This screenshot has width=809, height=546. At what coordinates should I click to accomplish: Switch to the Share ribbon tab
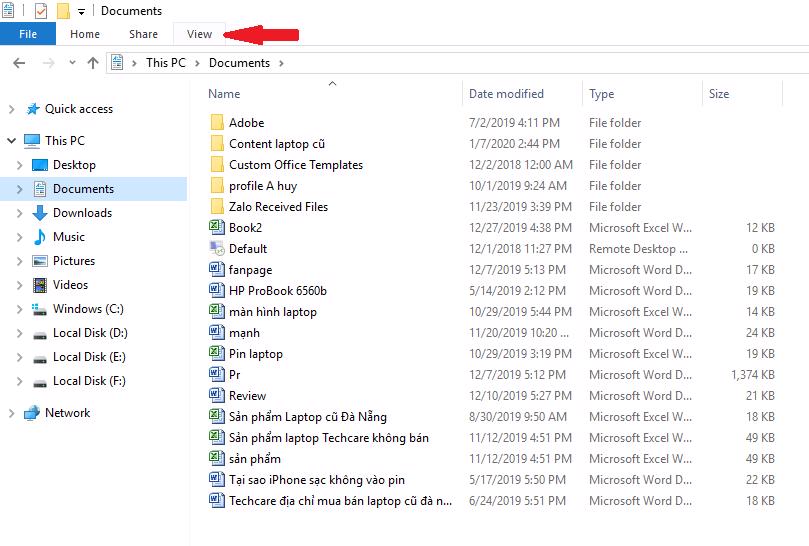click(143, 34)
